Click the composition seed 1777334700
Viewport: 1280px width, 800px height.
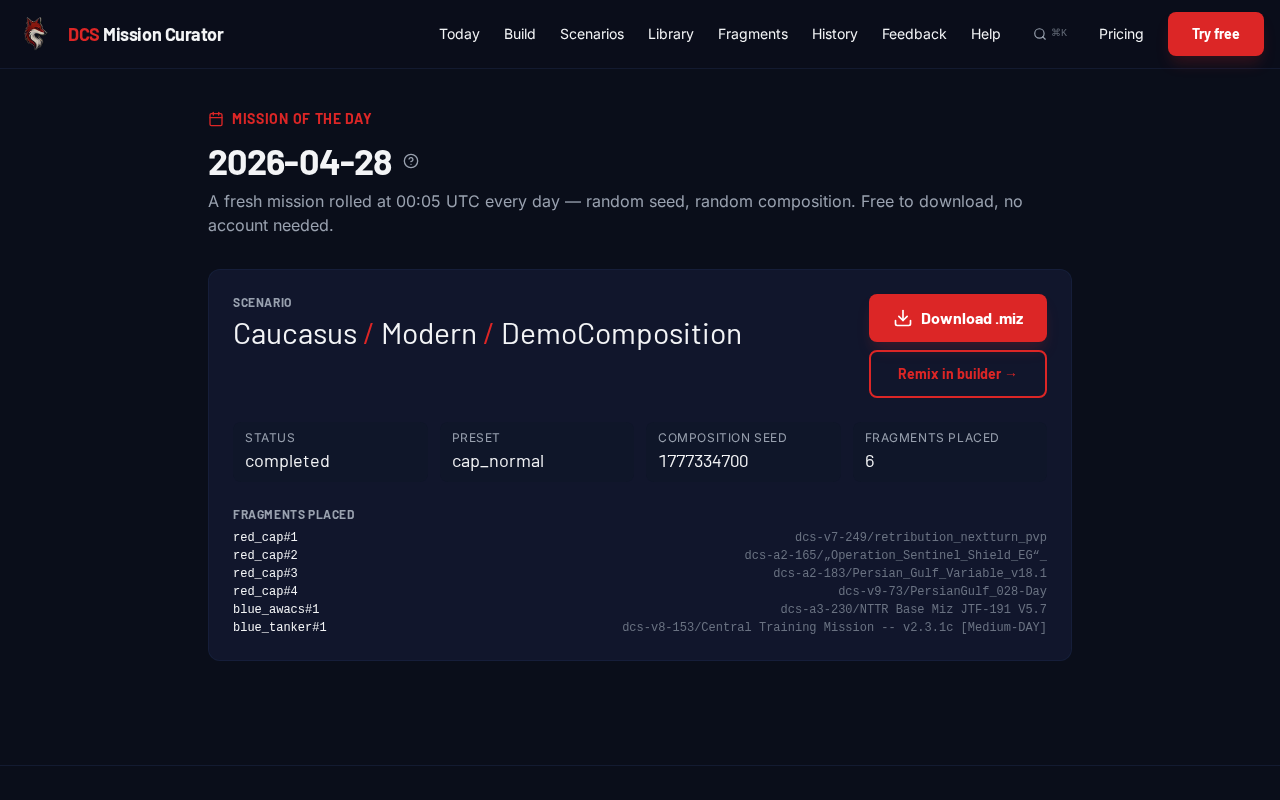coord(703,461)
